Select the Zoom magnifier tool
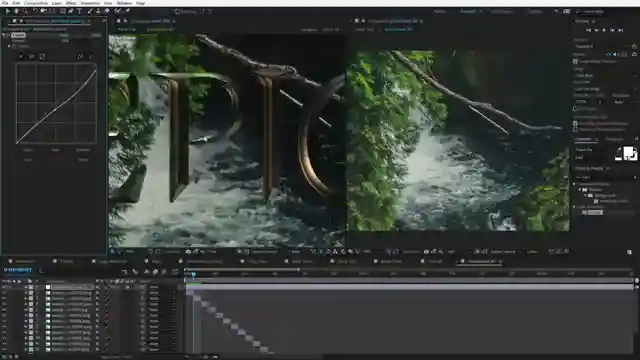Viewport: 640px width, 360px height. [25, 11]
